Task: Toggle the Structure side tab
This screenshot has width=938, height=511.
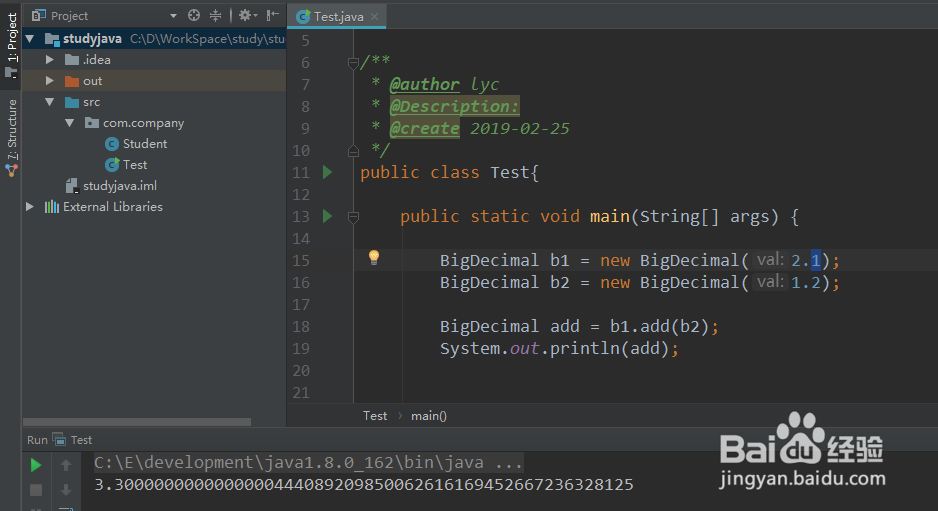Action: click(11, 138)
